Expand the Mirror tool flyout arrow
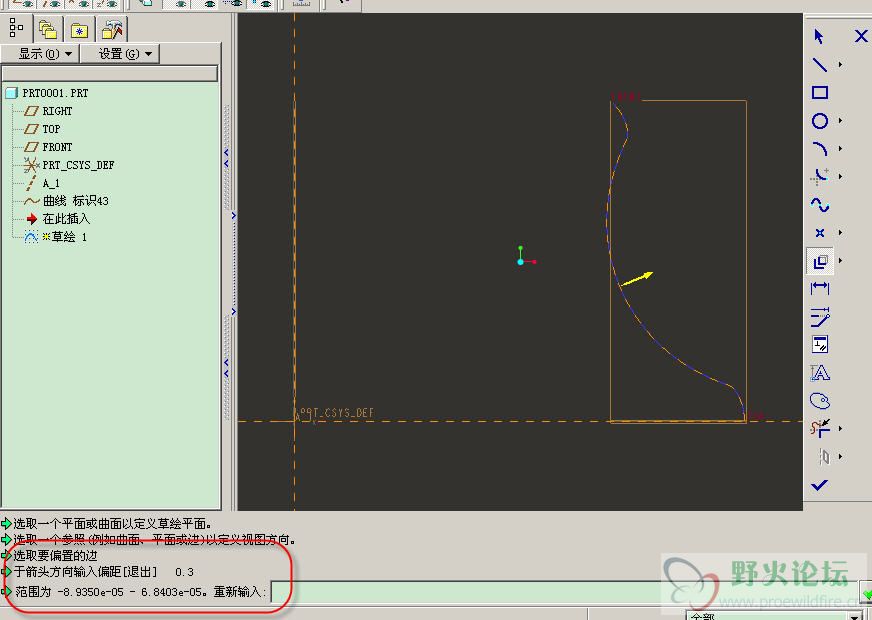Image resolution: width=872 pixels, height=620 pixels. [840, 457]
